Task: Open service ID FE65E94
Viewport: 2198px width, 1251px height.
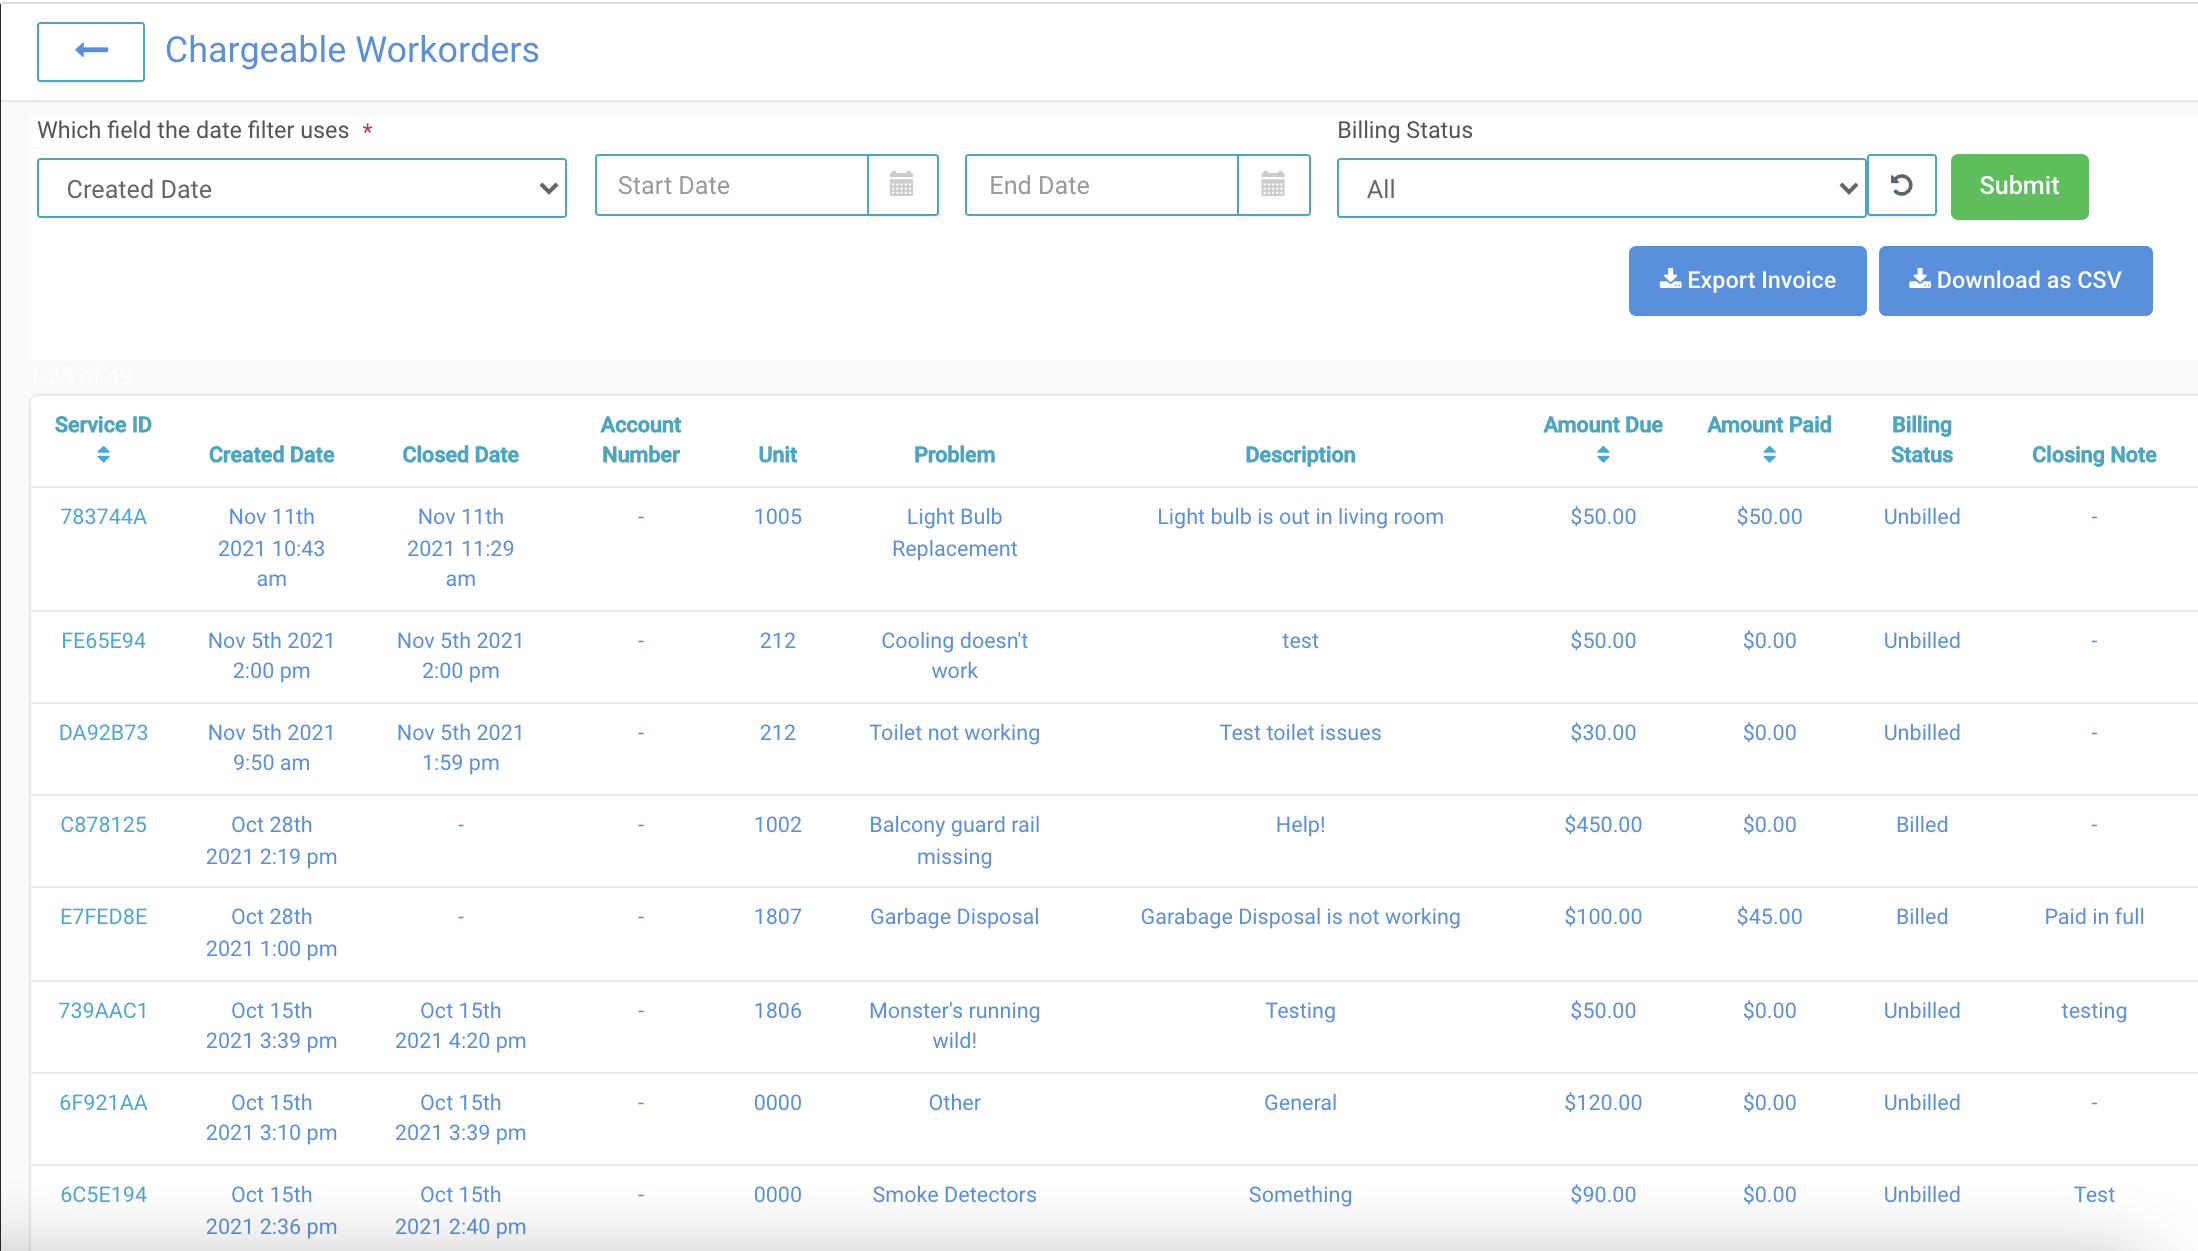Action: coord(103,641)
